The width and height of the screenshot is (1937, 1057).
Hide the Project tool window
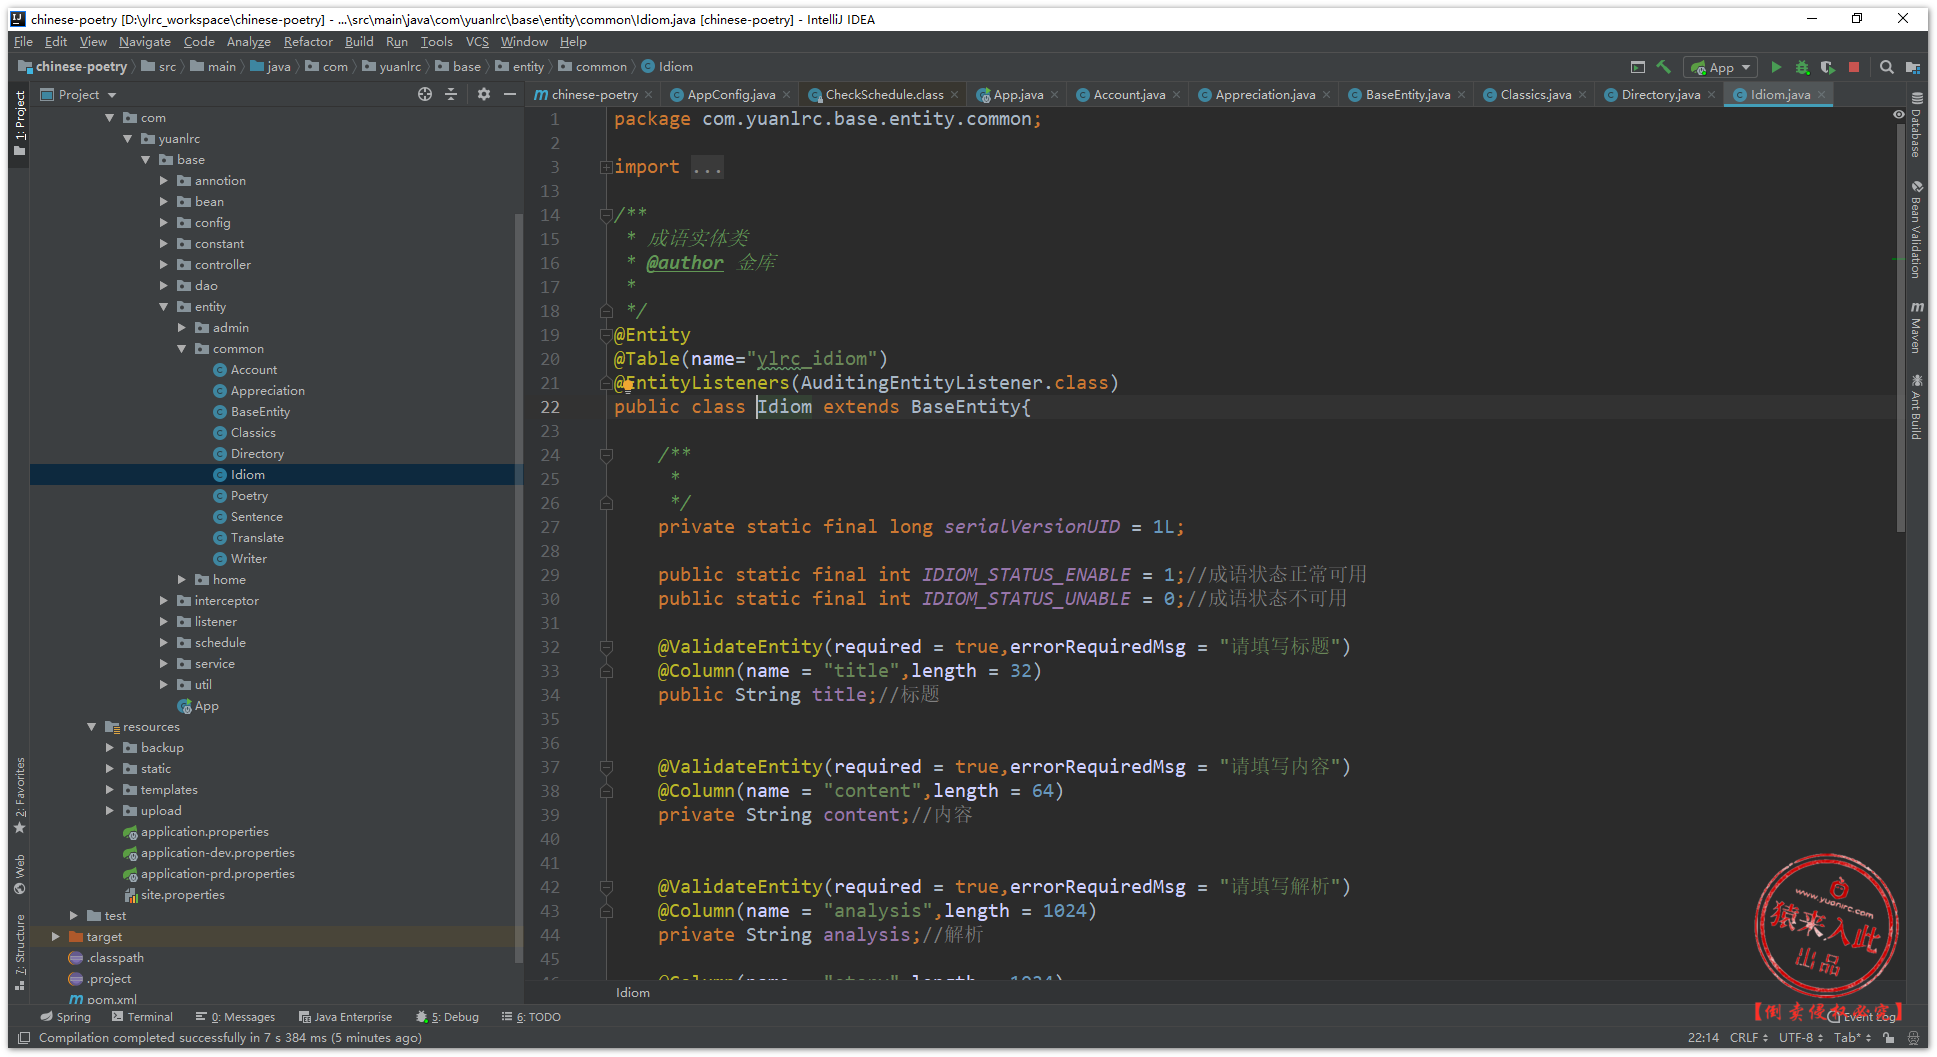pyautogui.click(x=510, y=94)
